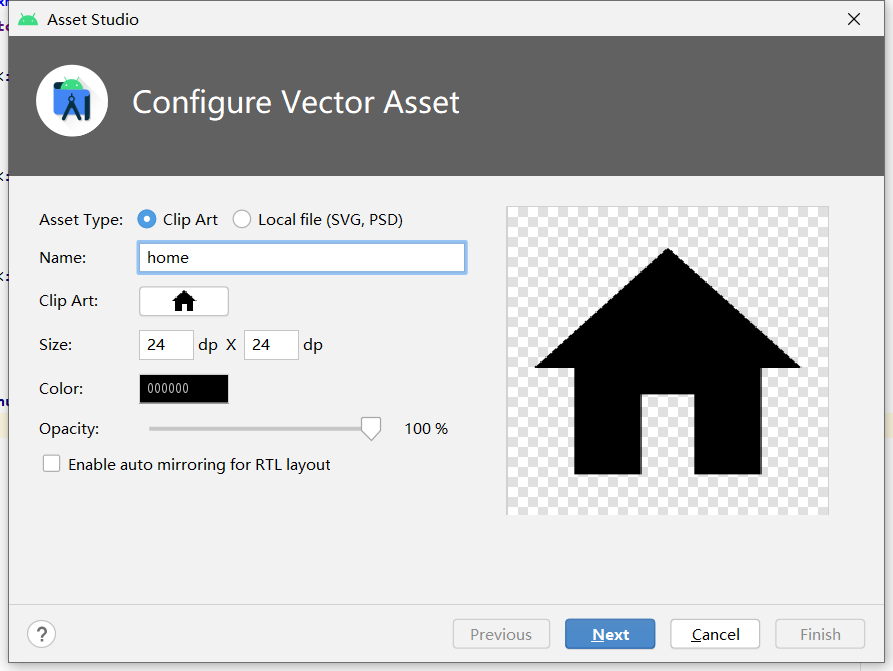The width and height of the screenshot is (893, 671).
Task: Click the opacity slider handle
Action: [x=370, y=427]
